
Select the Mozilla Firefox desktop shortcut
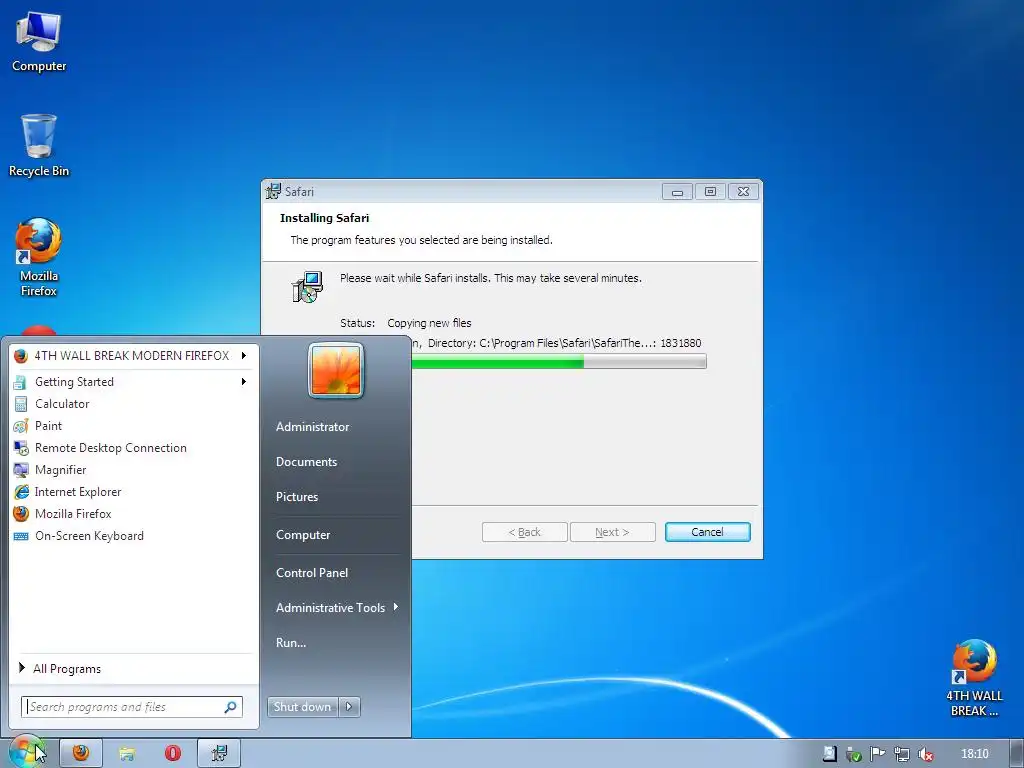(39, 257)
